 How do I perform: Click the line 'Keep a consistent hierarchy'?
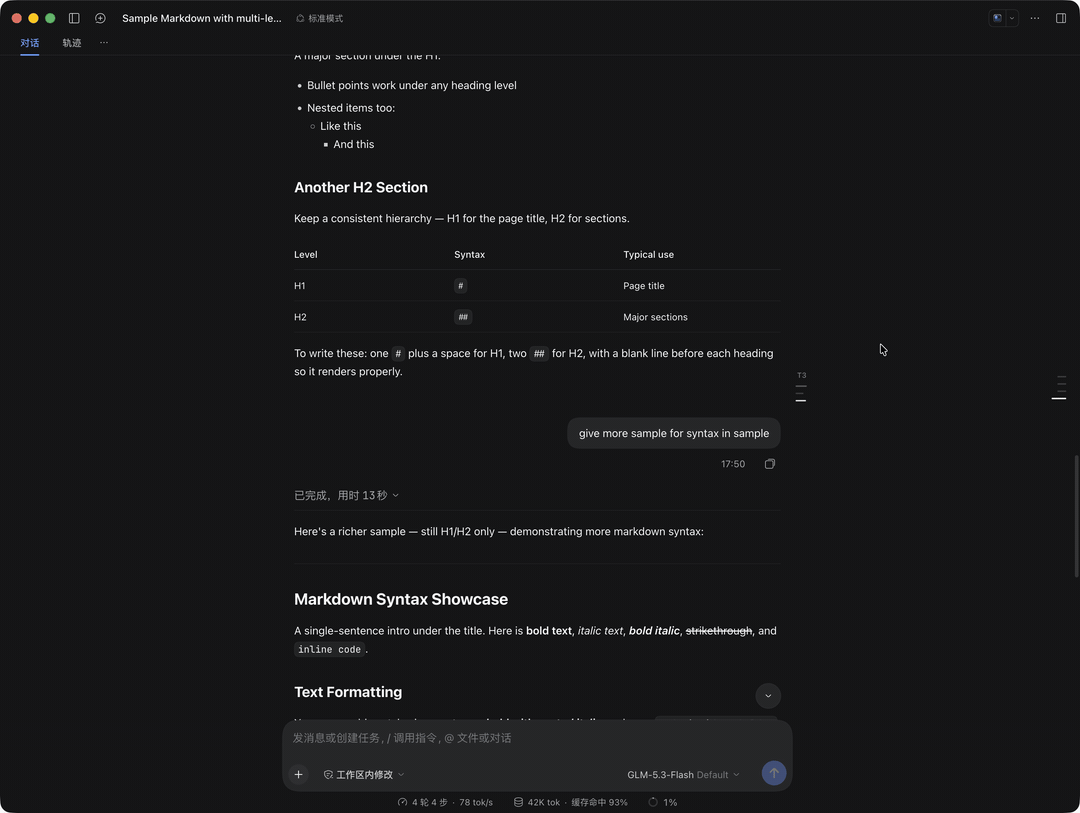pos(461,218)
